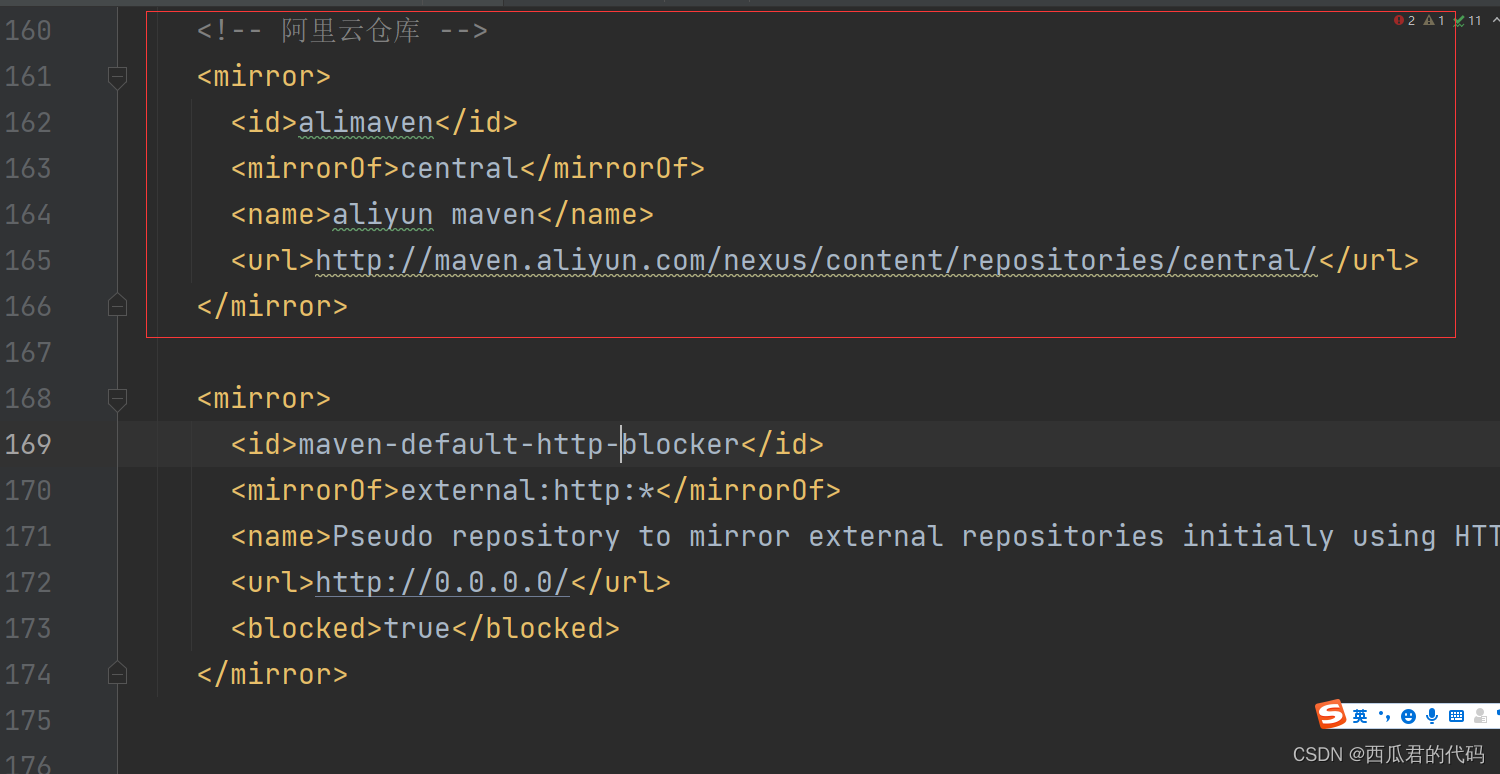Click the red error count indicator
The image size is (1500, 774).
1399,20
